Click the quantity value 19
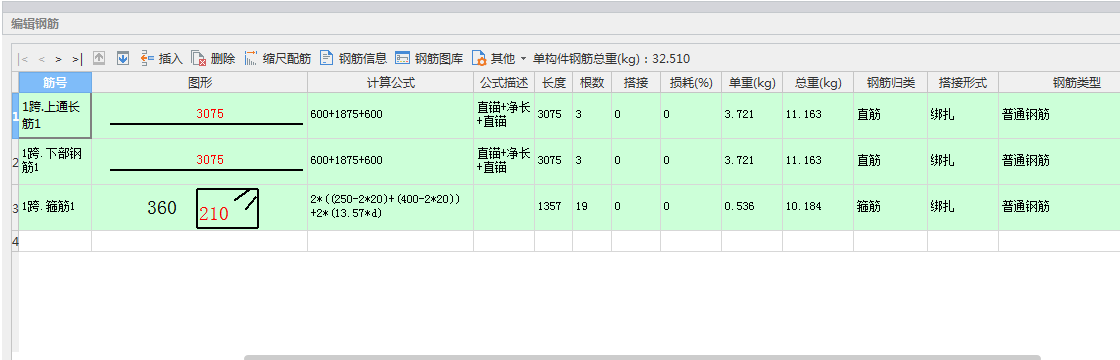Viewport: 1120px width, 360px height. pyautogui.click(x=582, y=206)
